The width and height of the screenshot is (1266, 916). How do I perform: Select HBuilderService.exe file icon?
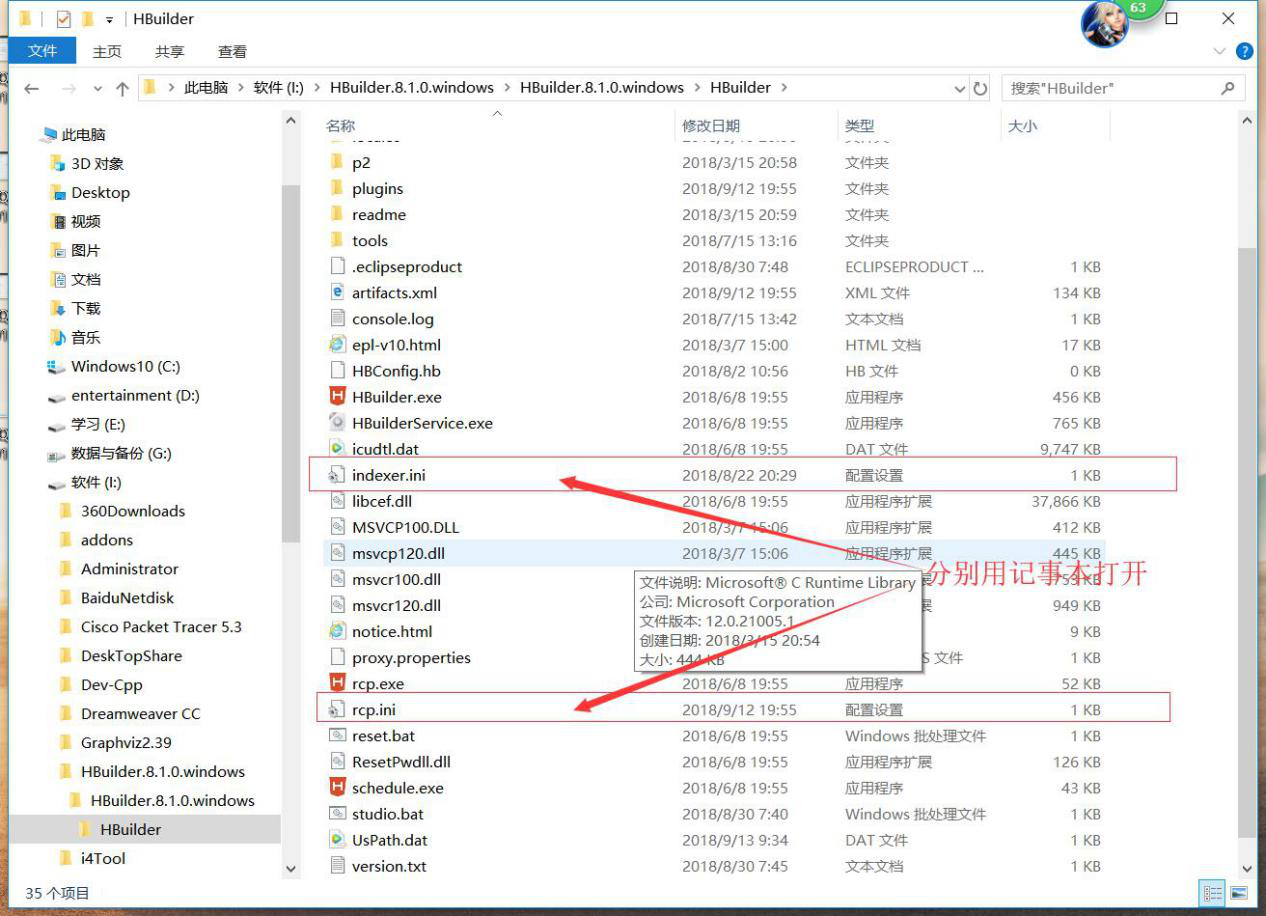337,423
